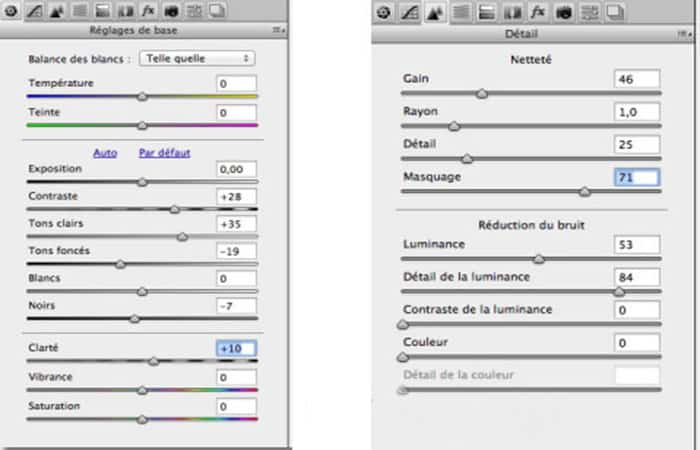Click the Température slider handle
This screenshot has width=700, height=450.
click(142, 96)
